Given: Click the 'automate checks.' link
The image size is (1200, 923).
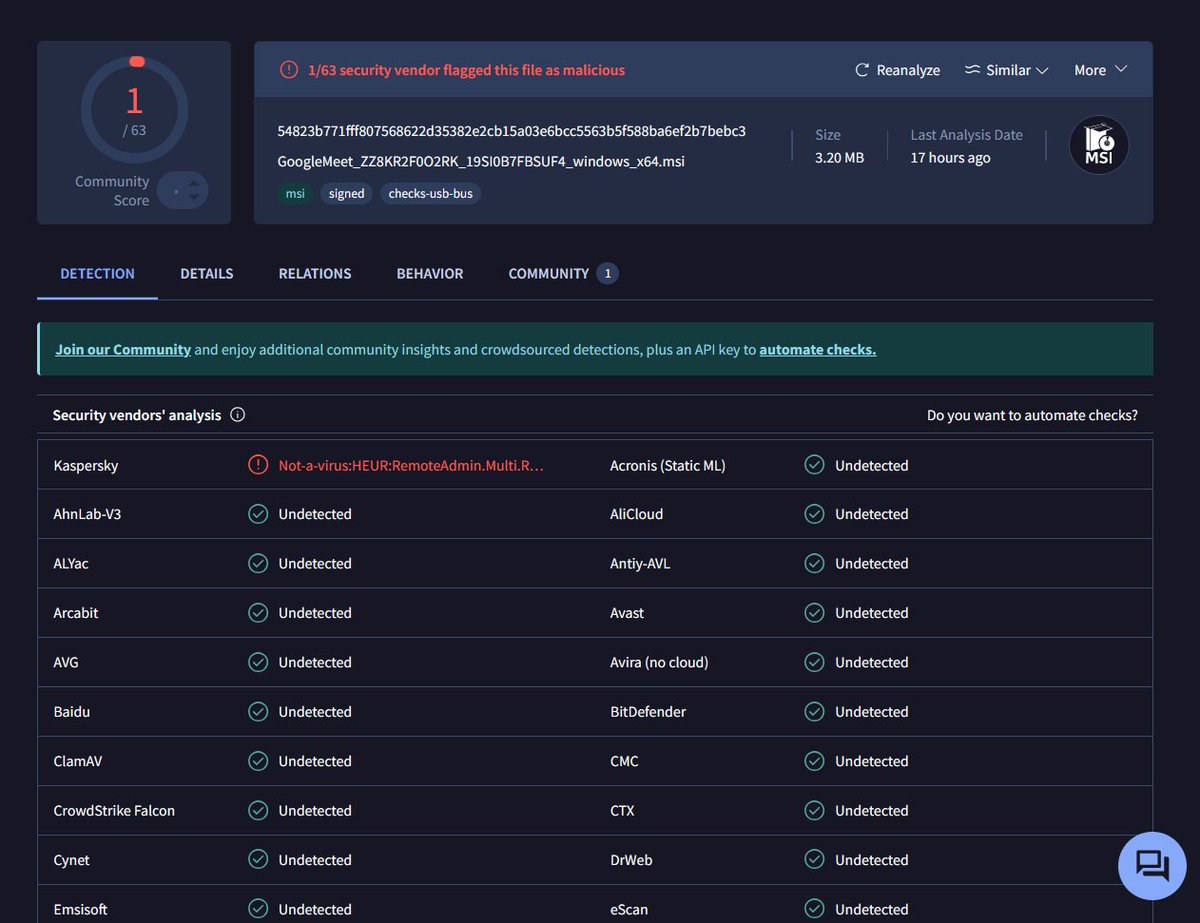Looking at the screenshot, I should 818,349.
